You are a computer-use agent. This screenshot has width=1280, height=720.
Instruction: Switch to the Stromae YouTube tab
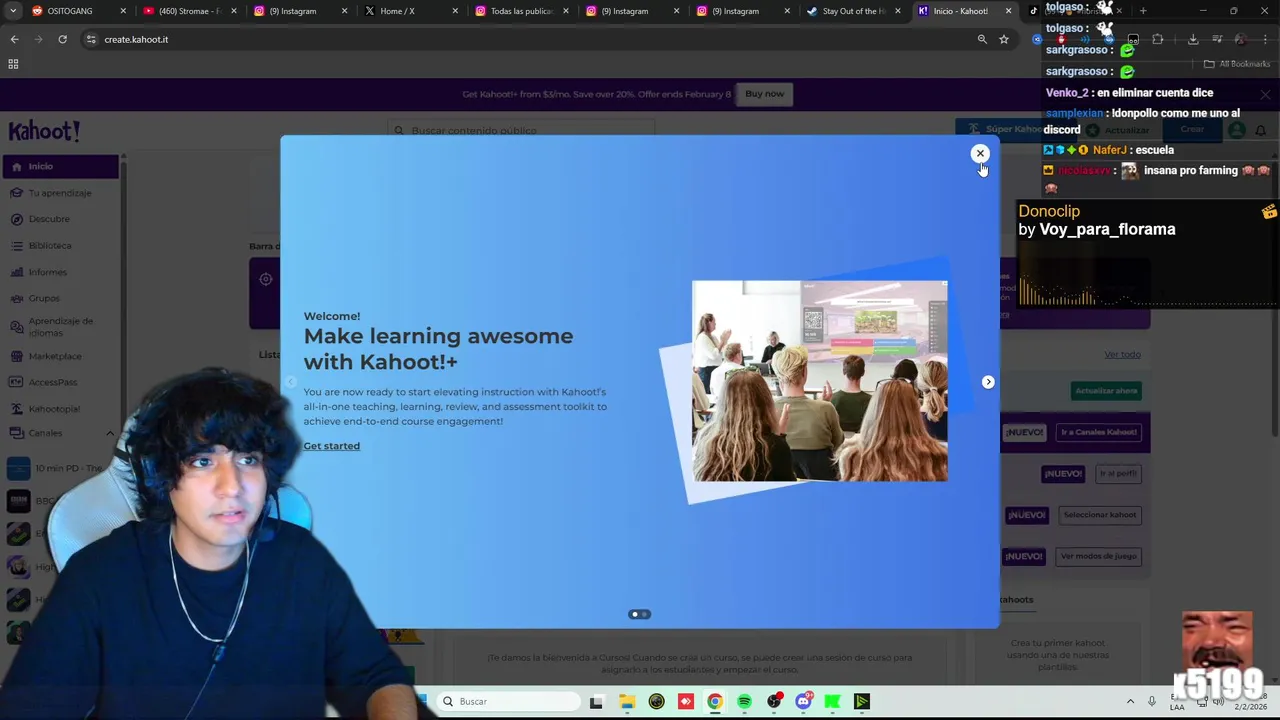coord(190,11)
